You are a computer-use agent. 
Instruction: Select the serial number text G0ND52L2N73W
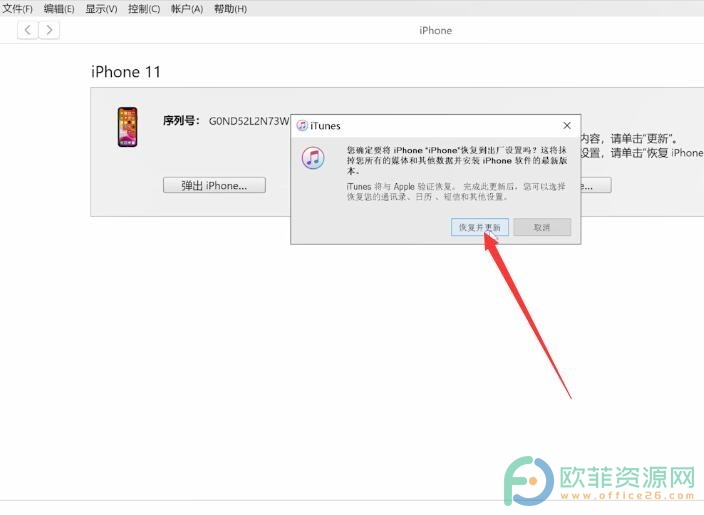(x=249, y=121)
